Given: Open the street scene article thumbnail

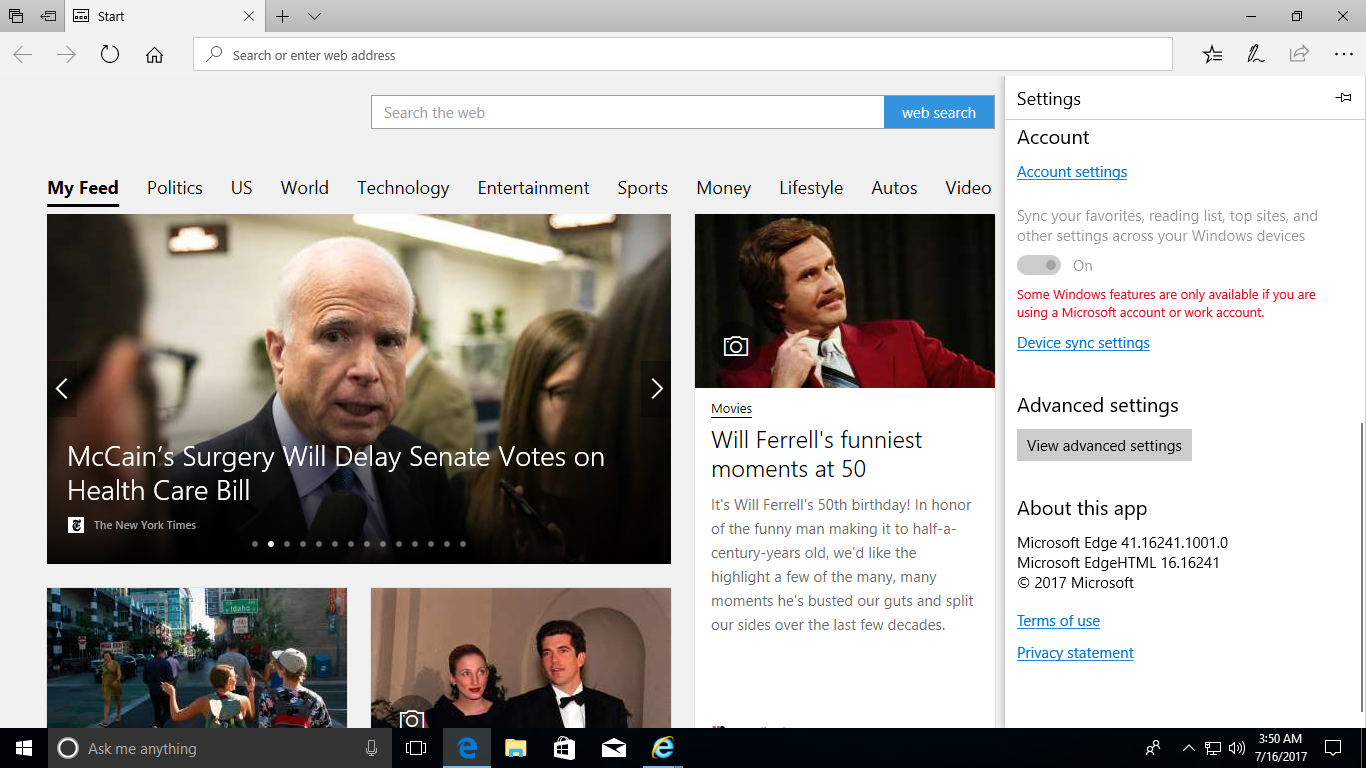Looking at the screenshot, I should point(197,658).
